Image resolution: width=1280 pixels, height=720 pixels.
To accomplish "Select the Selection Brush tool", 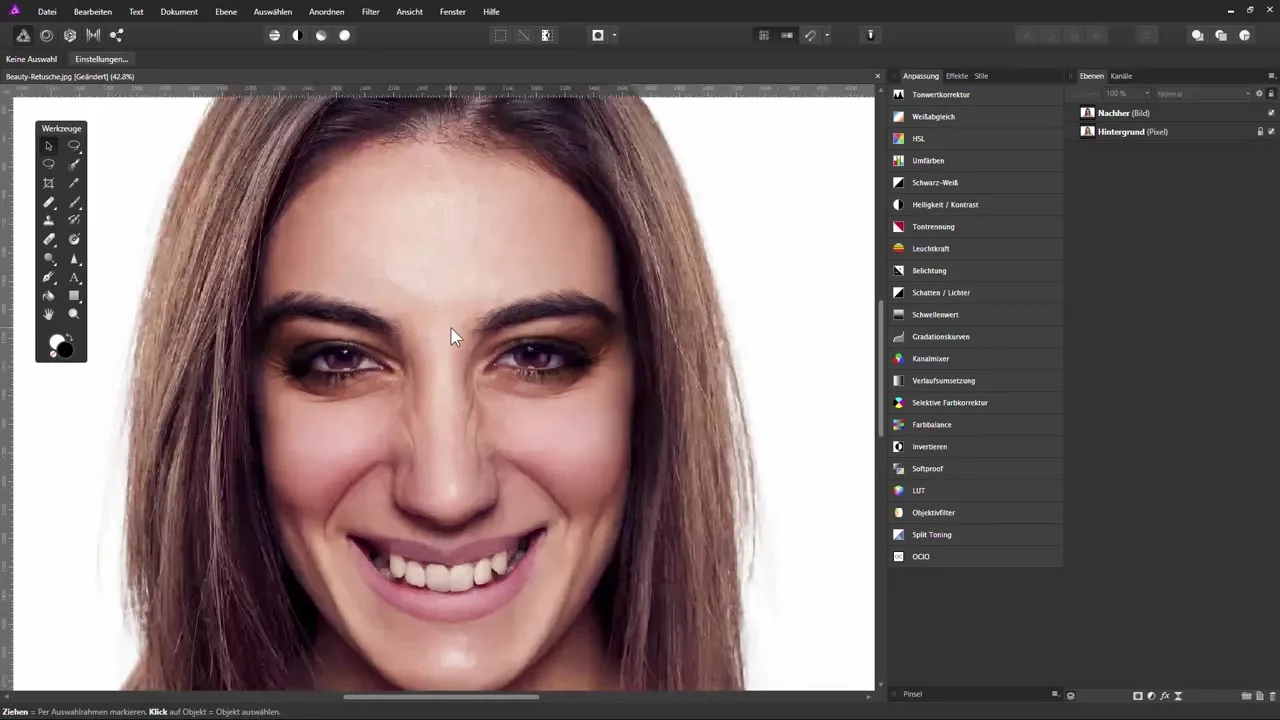I will tap(74, 165).
